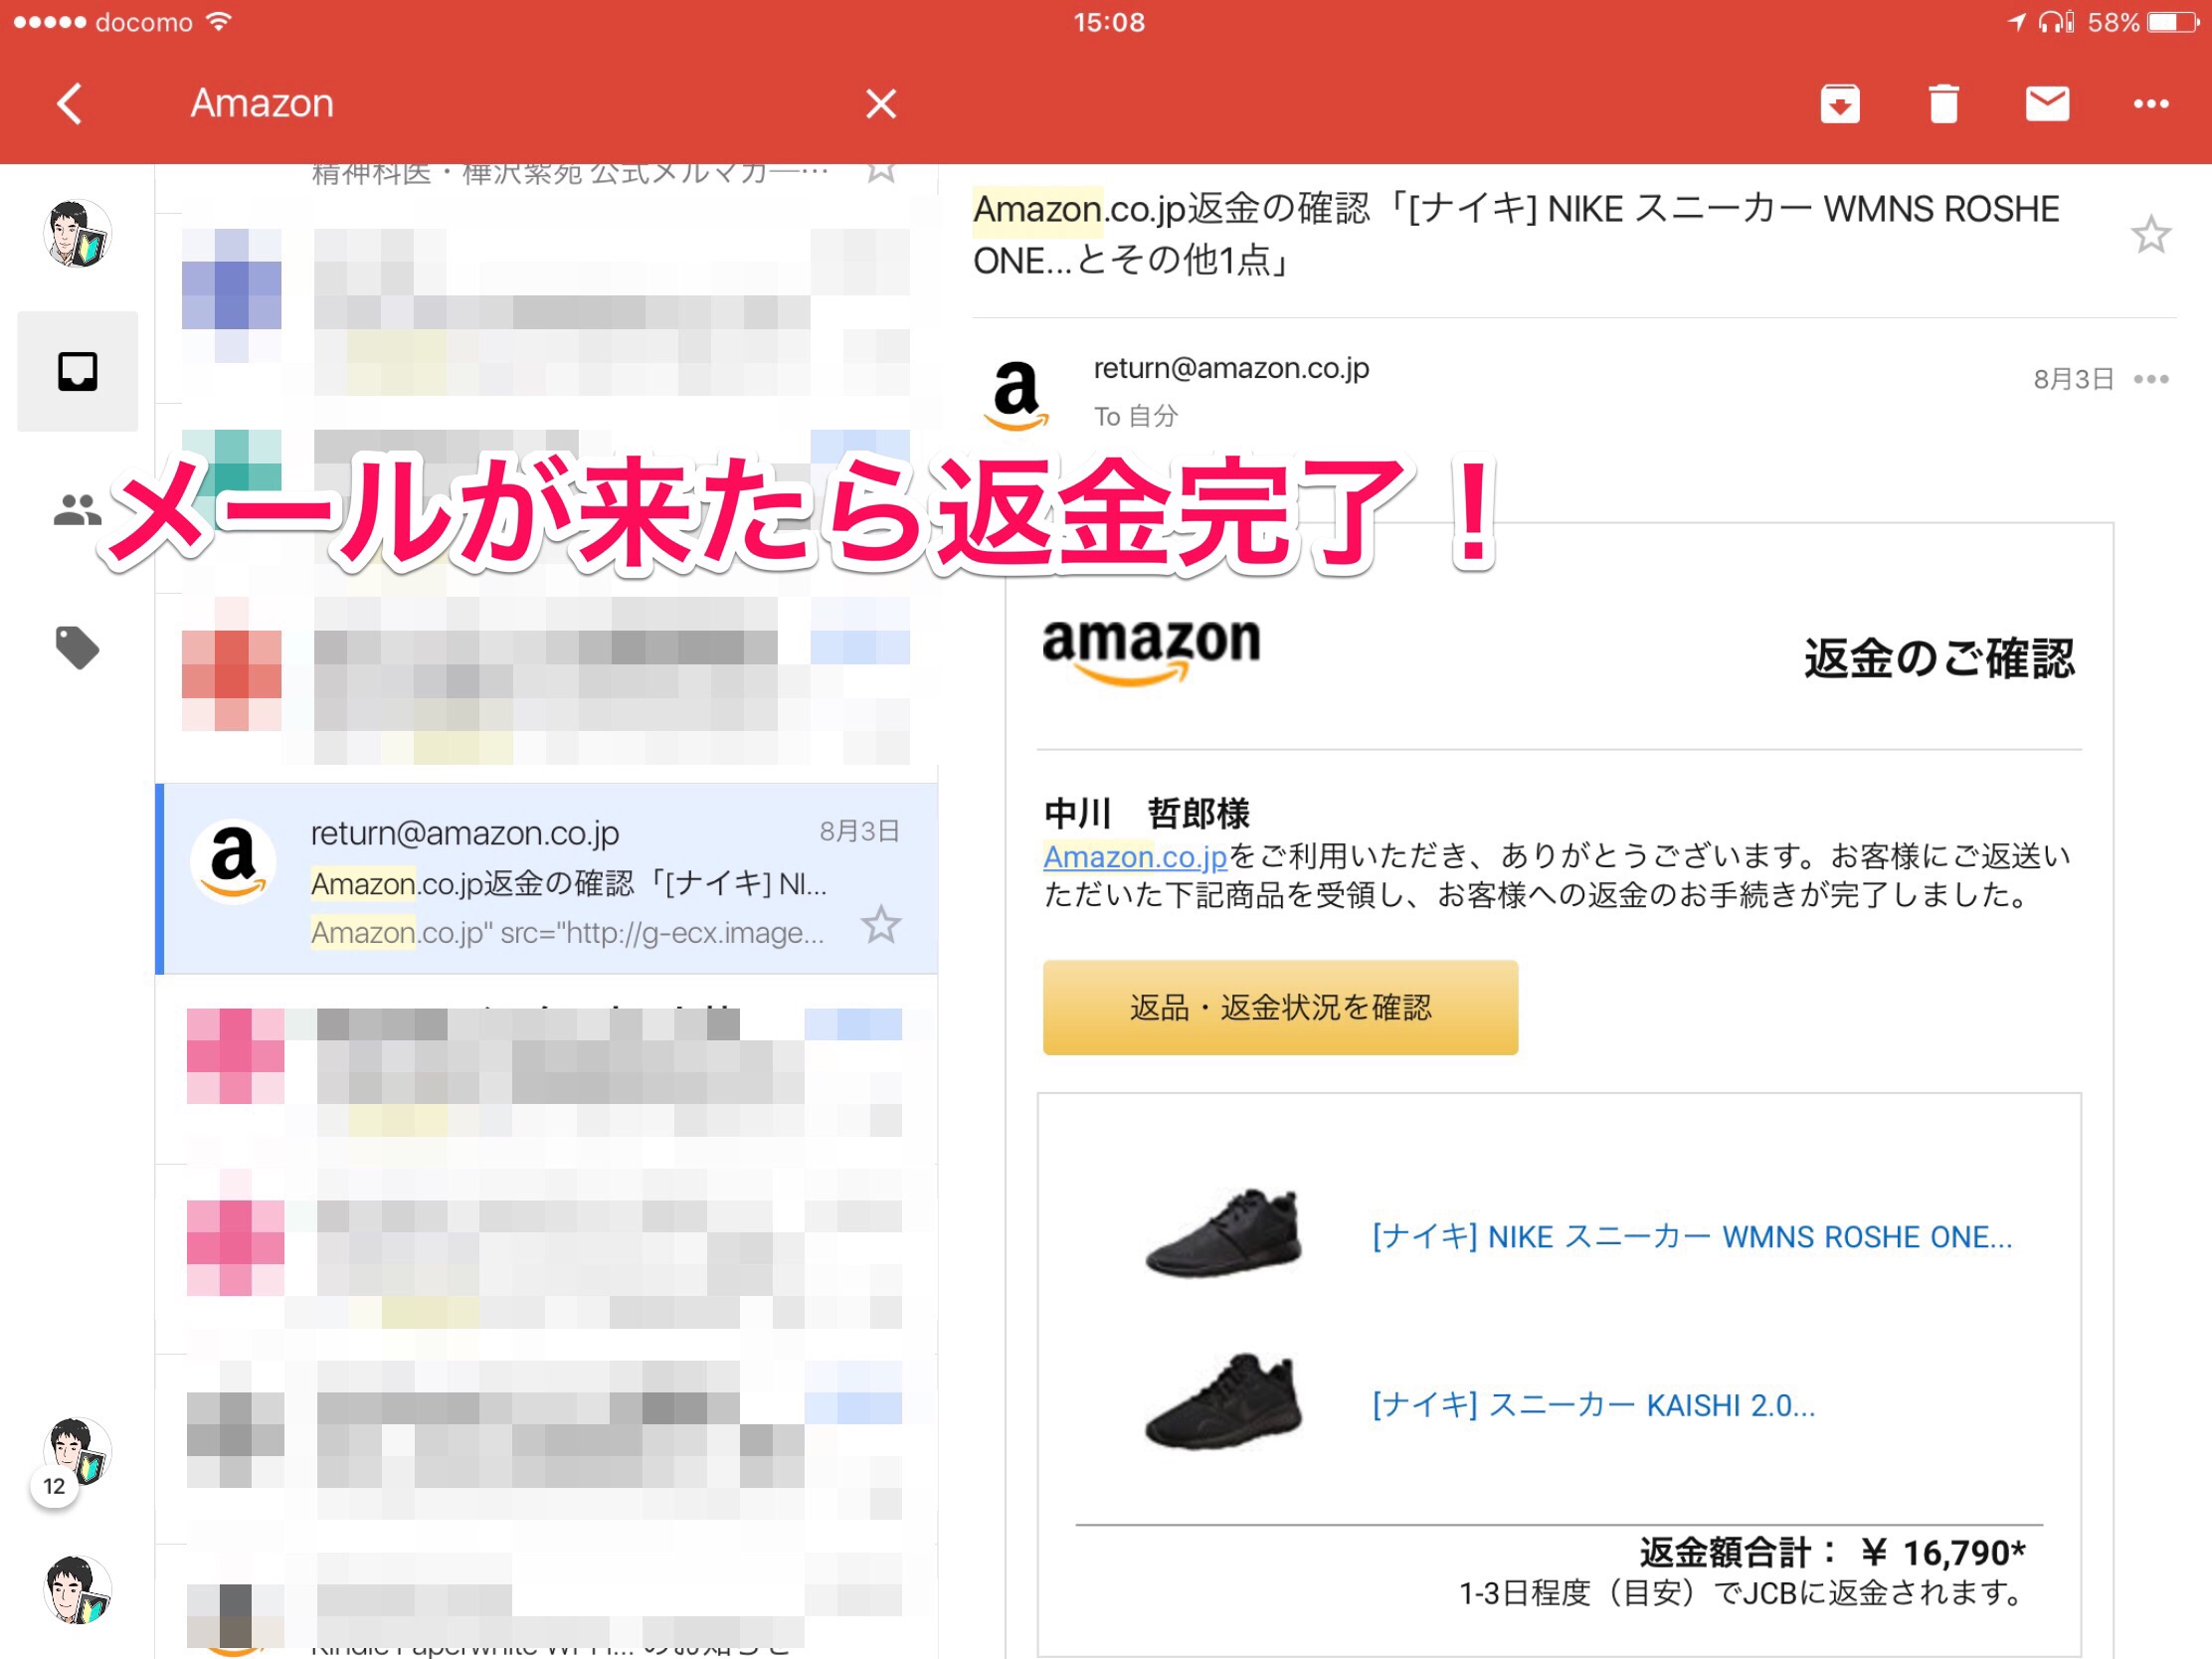Open inbox icon in left sidebar
The image size is (2212, 1659).
77,372
